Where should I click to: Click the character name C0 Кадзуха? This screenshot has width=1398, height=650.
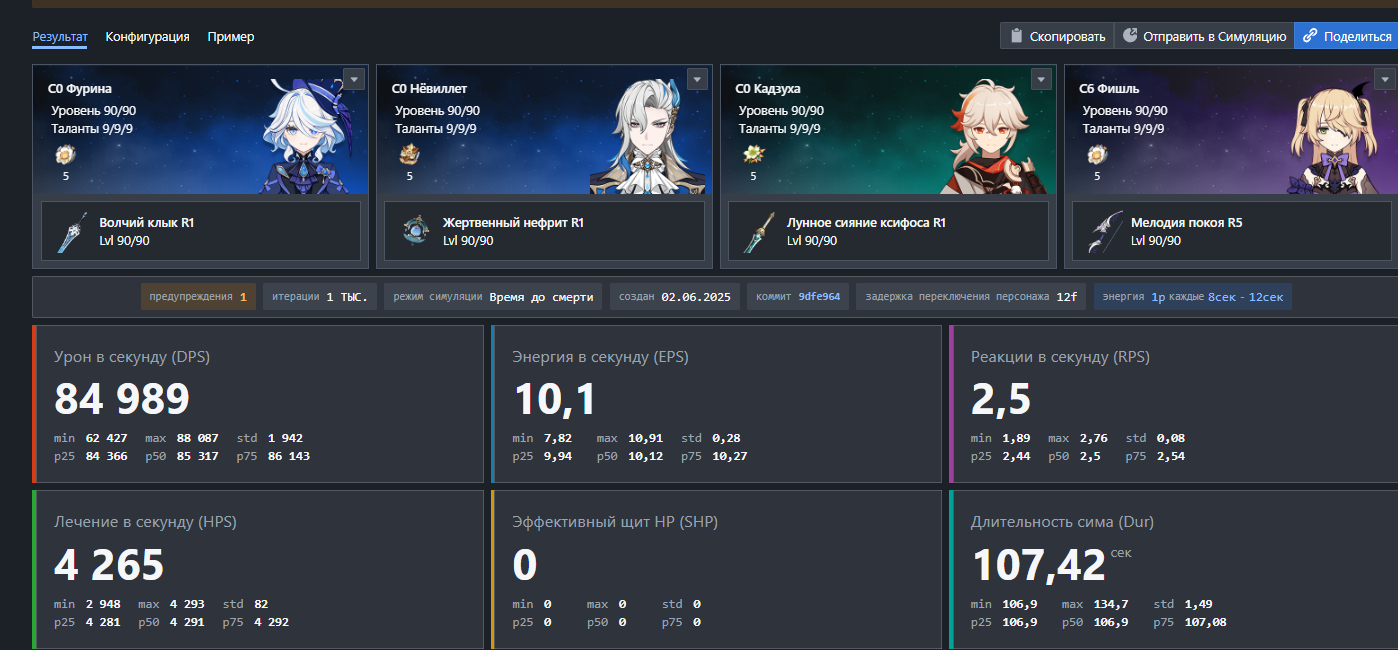(768, 89)
